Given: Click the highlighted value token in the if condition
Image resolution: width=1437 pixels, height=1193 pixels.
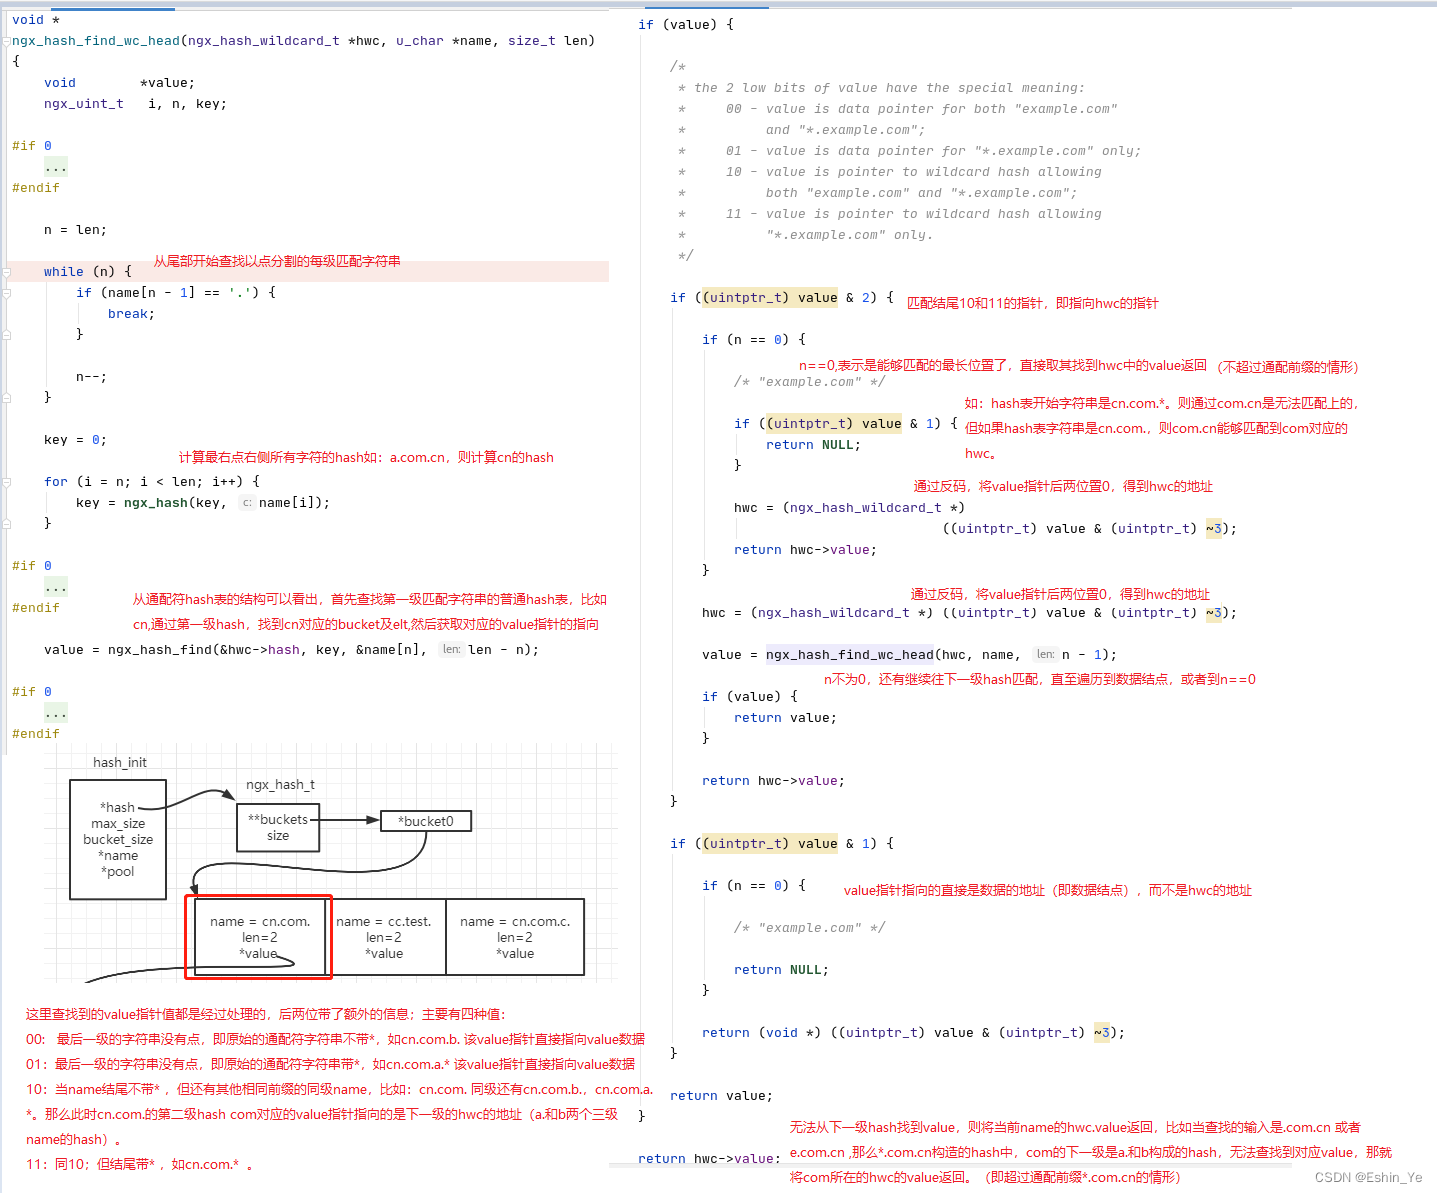Looking at the screenshot, I should [818, 297].
